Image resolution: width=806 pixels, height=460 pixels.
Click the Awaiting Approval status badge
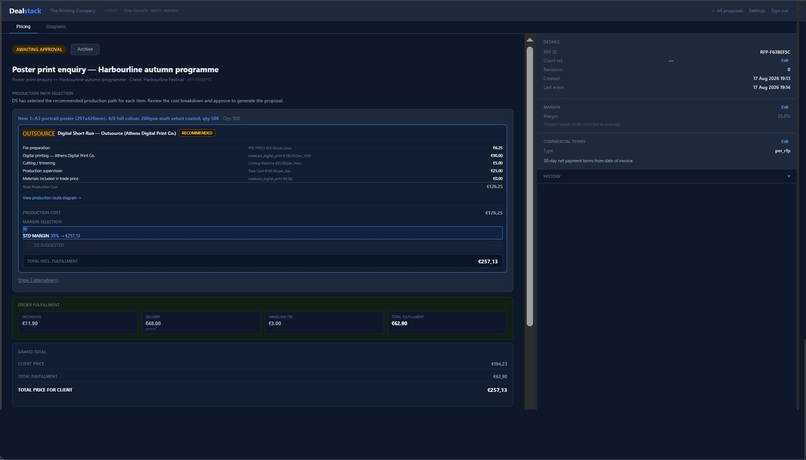[x=39, y=50]
